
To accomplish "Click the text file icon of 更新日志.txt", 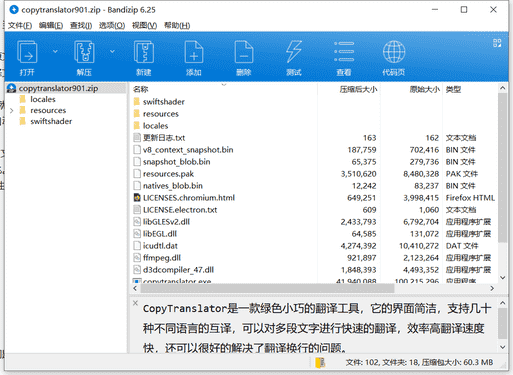I will click(x=137, y=138).
